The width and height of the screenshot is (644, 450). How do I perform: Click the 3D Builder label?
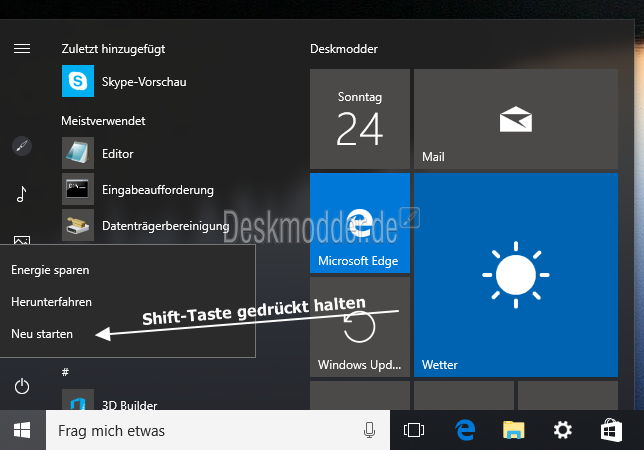[129, 405]
